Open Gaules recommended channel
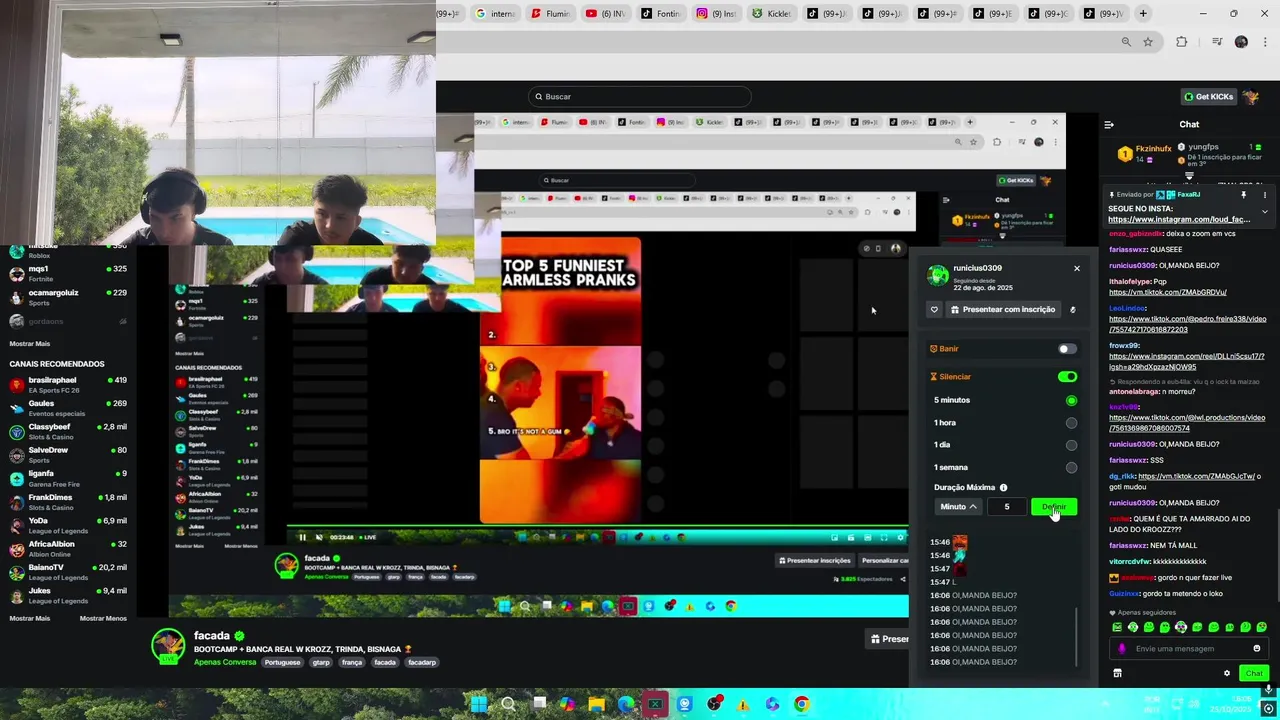This screenshot has height=720, width=1280. tap(68, 408)
